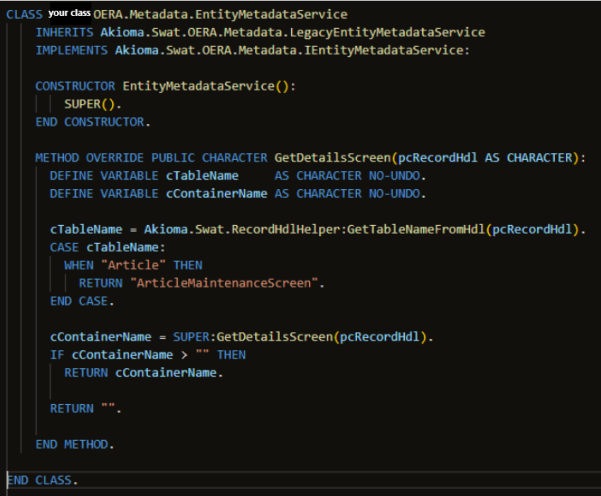601x496 pixels.
Task: Click the 'END CONSTRUCTOR.' line
Action: click(x=93, y=122)
